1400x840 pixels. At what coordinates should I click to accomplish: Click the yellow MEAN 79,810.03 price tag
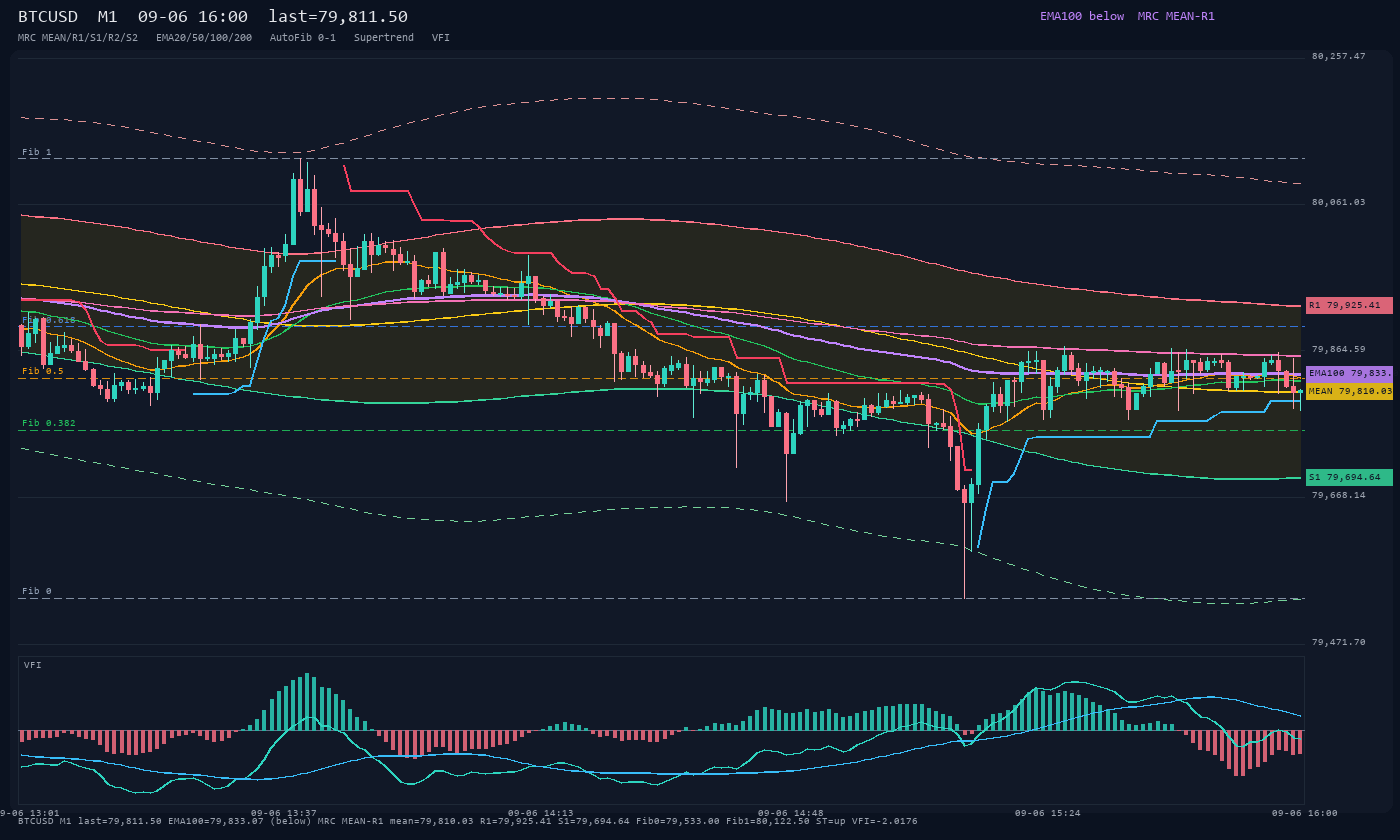pyautogui.click(x=1349, y=391)
